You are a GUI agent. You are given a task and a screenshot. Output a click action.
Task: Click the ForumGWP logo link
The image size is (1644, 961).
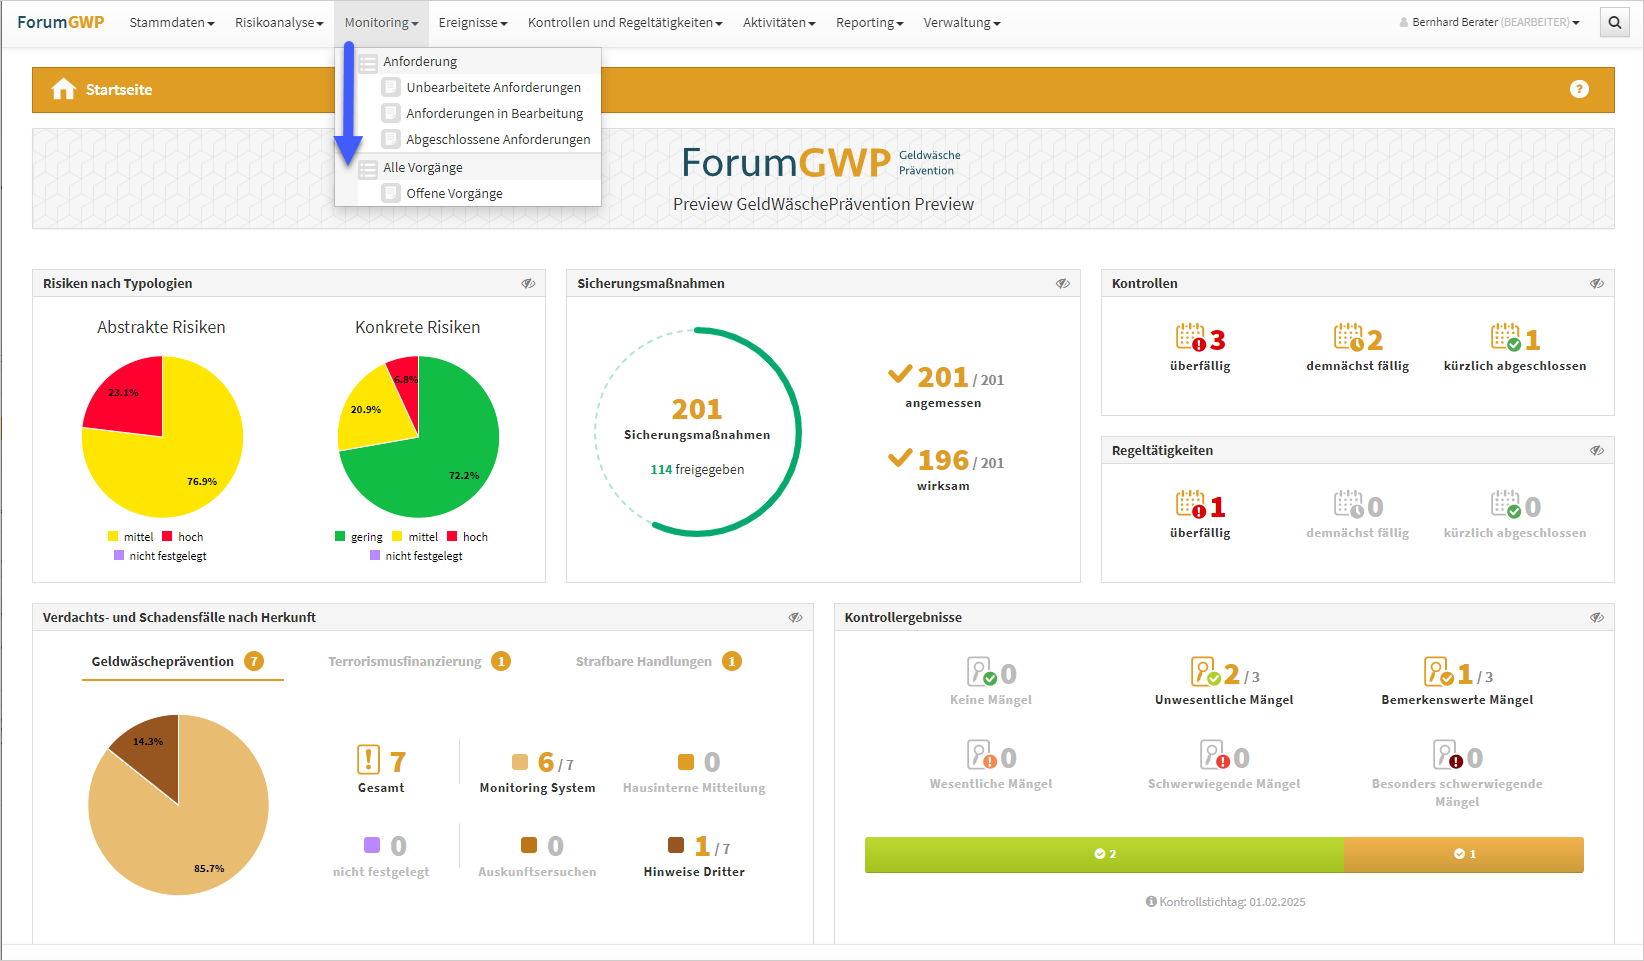tap(60, 22)
